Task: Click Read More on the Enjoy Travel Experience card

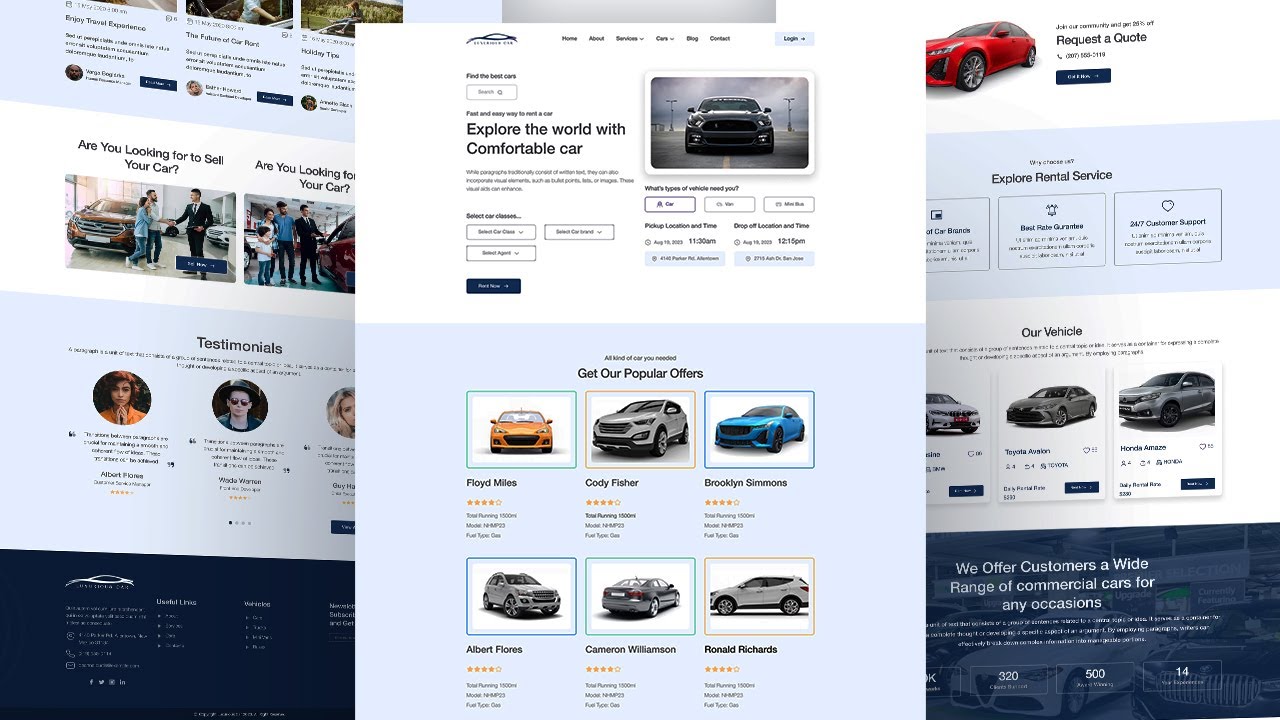Action: [158, 84]
